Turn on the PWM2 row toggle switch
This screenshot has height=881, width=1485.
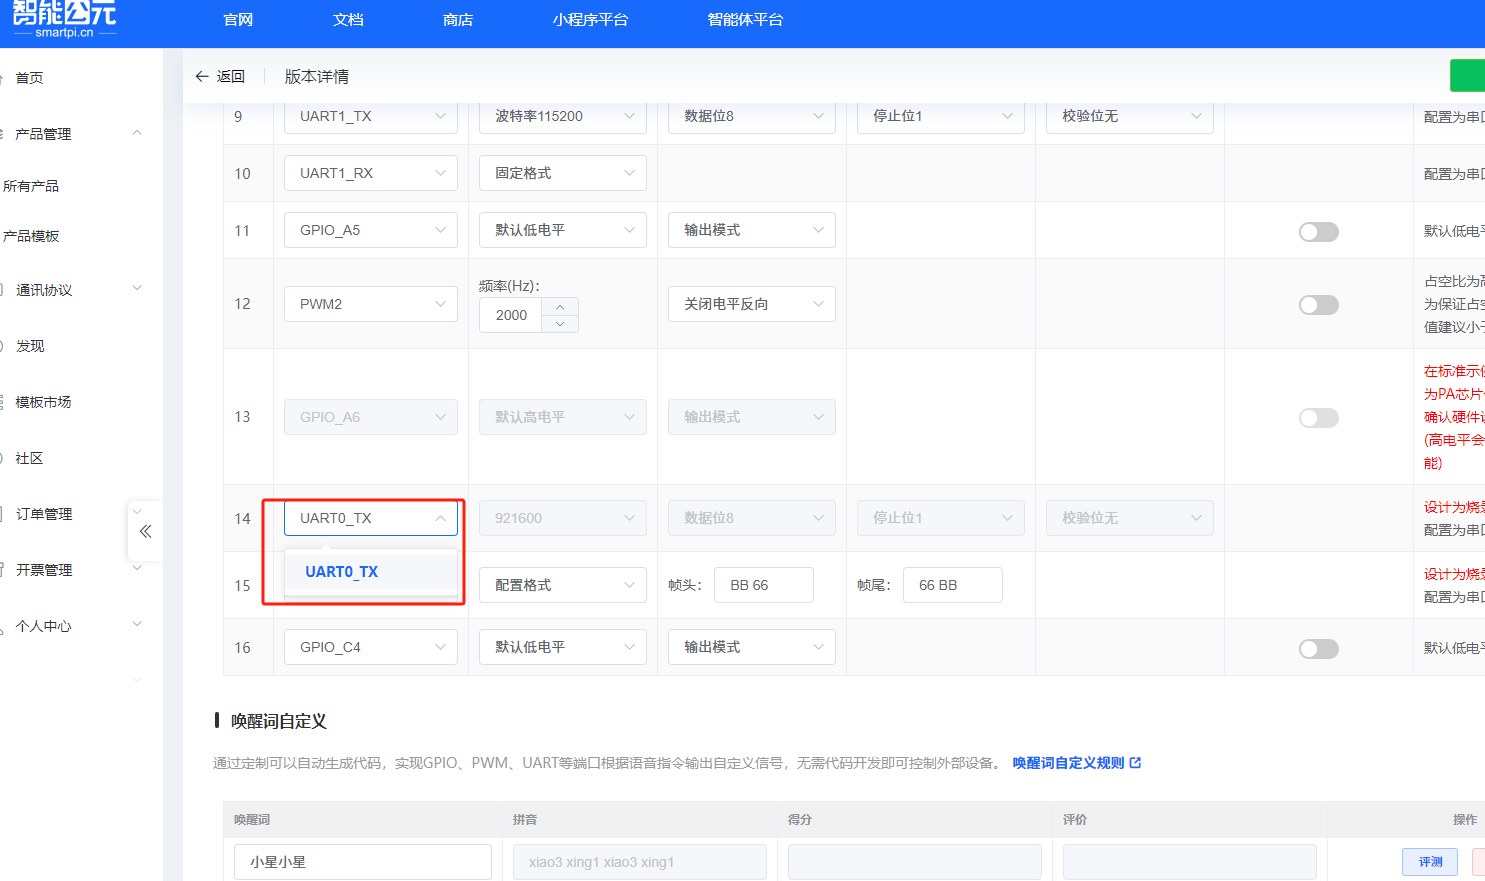[x=1318, y=304]
